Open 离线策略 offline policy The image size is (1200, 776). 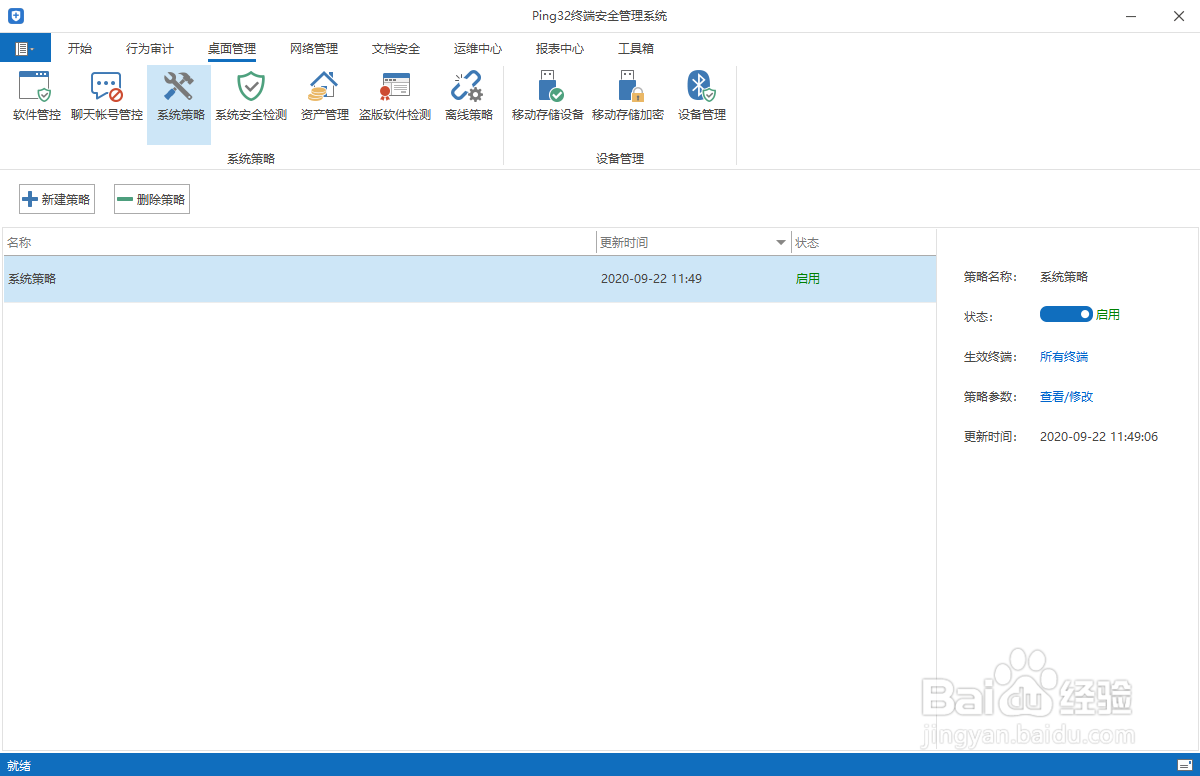468,97
